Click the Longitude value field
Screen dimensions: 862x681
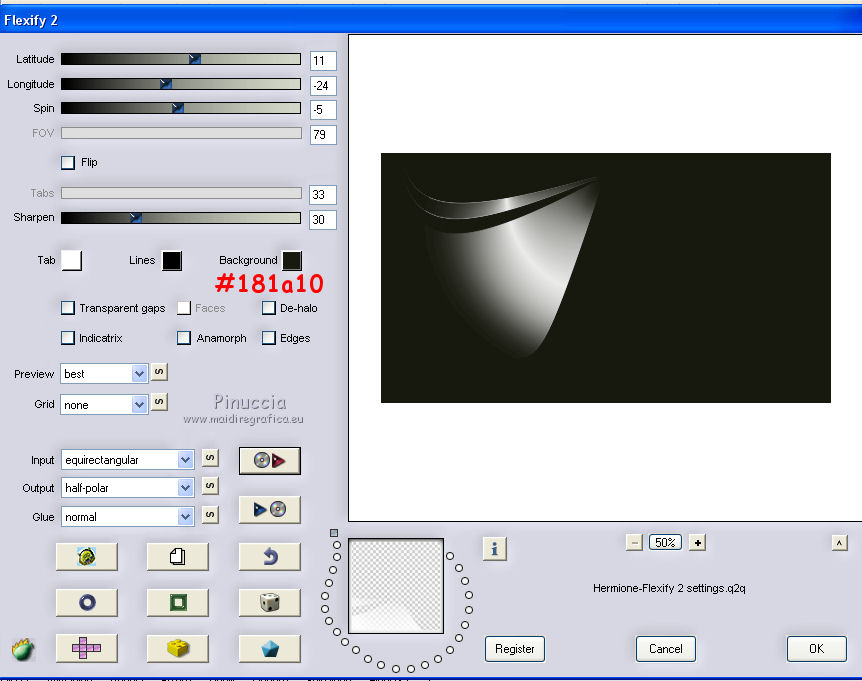(x=323, y=85)
